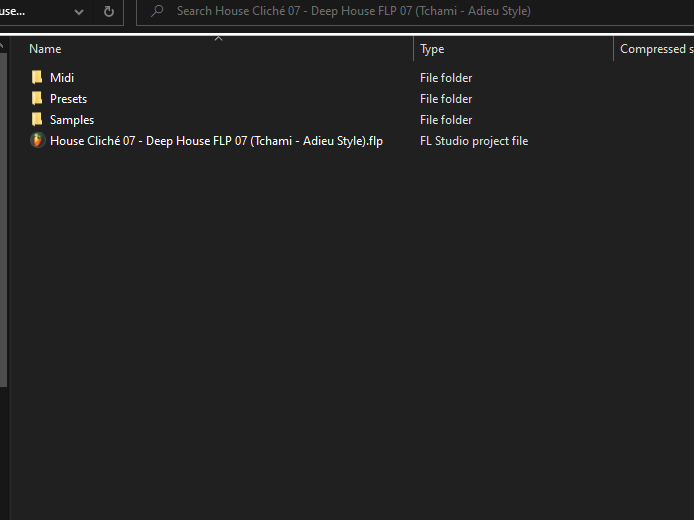694x520 pixels.
Task: Select the Midi folder name
Action: [x=62, y=78]
